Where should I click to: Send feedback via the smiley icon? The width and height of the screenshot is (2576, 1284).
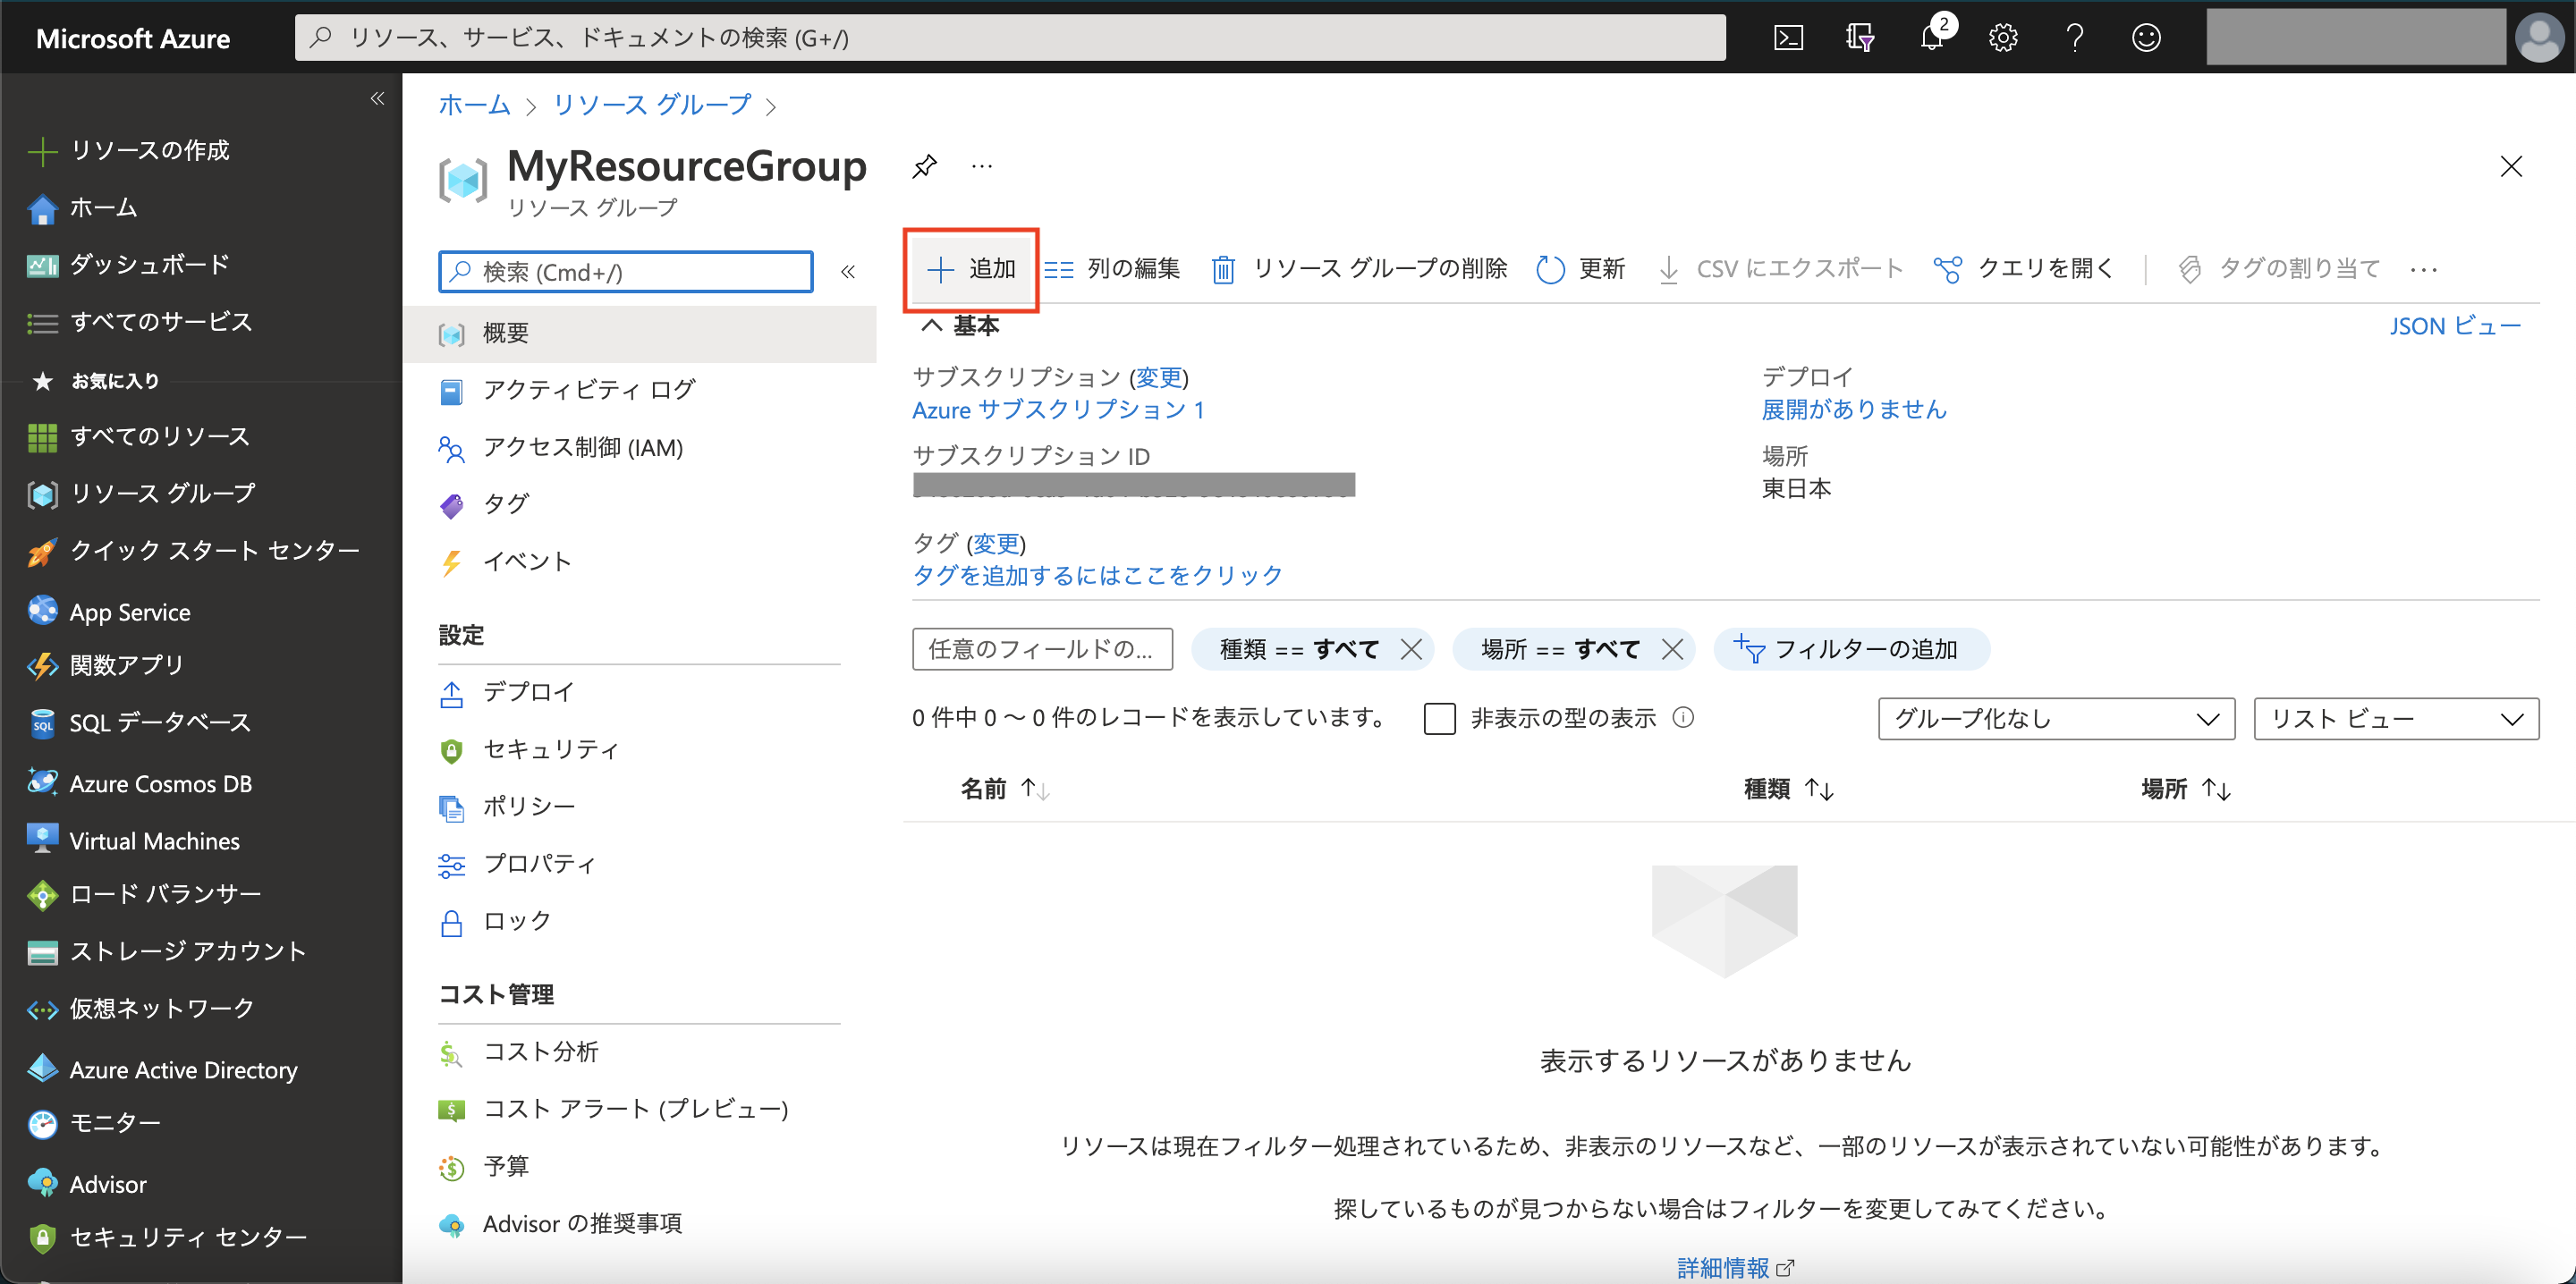pyautogui.click(x=2146, y=37)
